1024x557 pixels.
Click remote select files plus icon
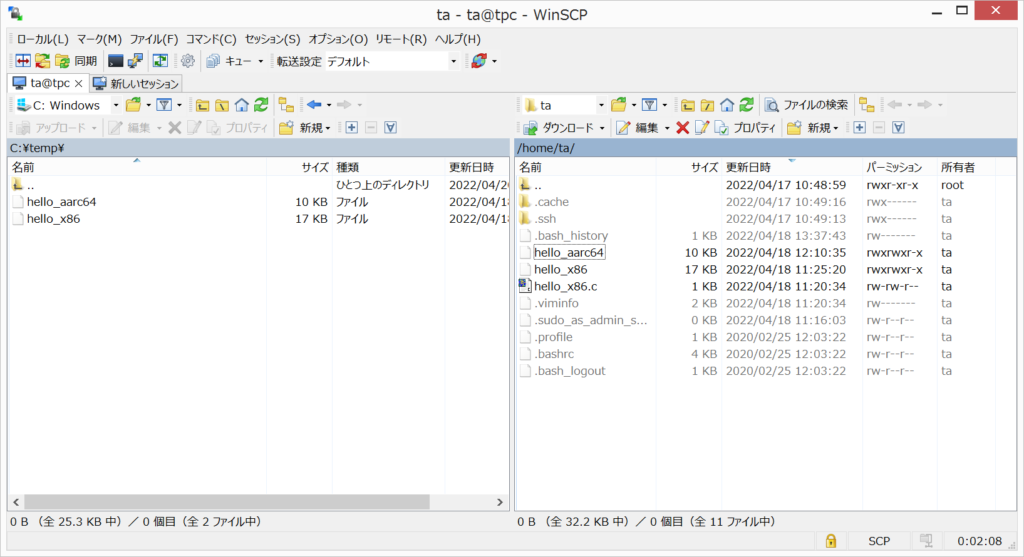[859, 128]
